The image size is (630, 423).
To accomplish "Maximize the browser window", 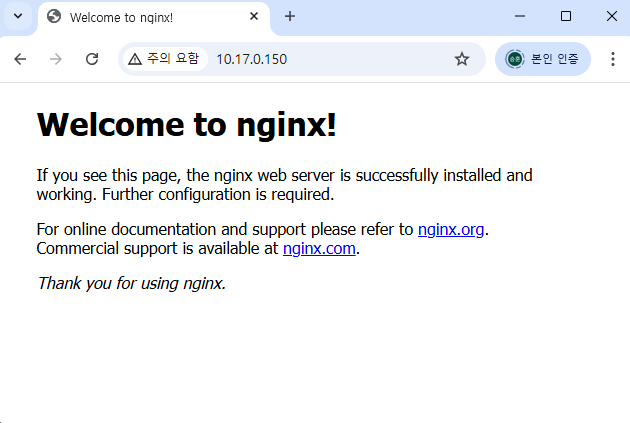I will coord(566,16).
